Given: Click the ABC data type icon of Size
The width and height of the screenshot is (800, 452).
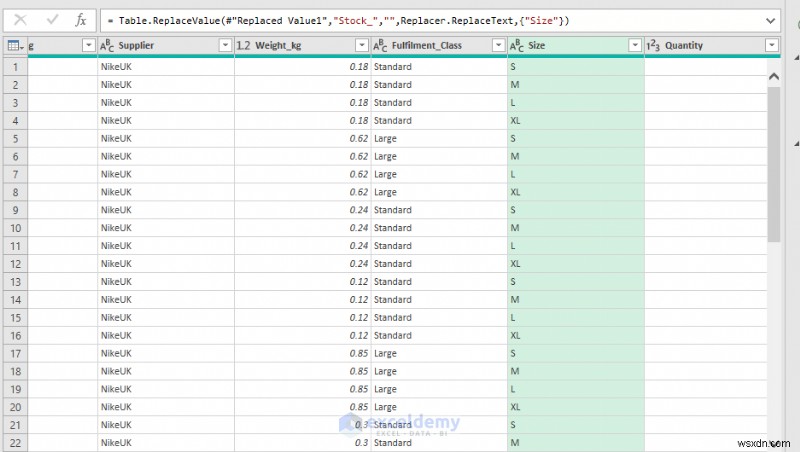Looking at the screenshot, I should tap(517, 46).
